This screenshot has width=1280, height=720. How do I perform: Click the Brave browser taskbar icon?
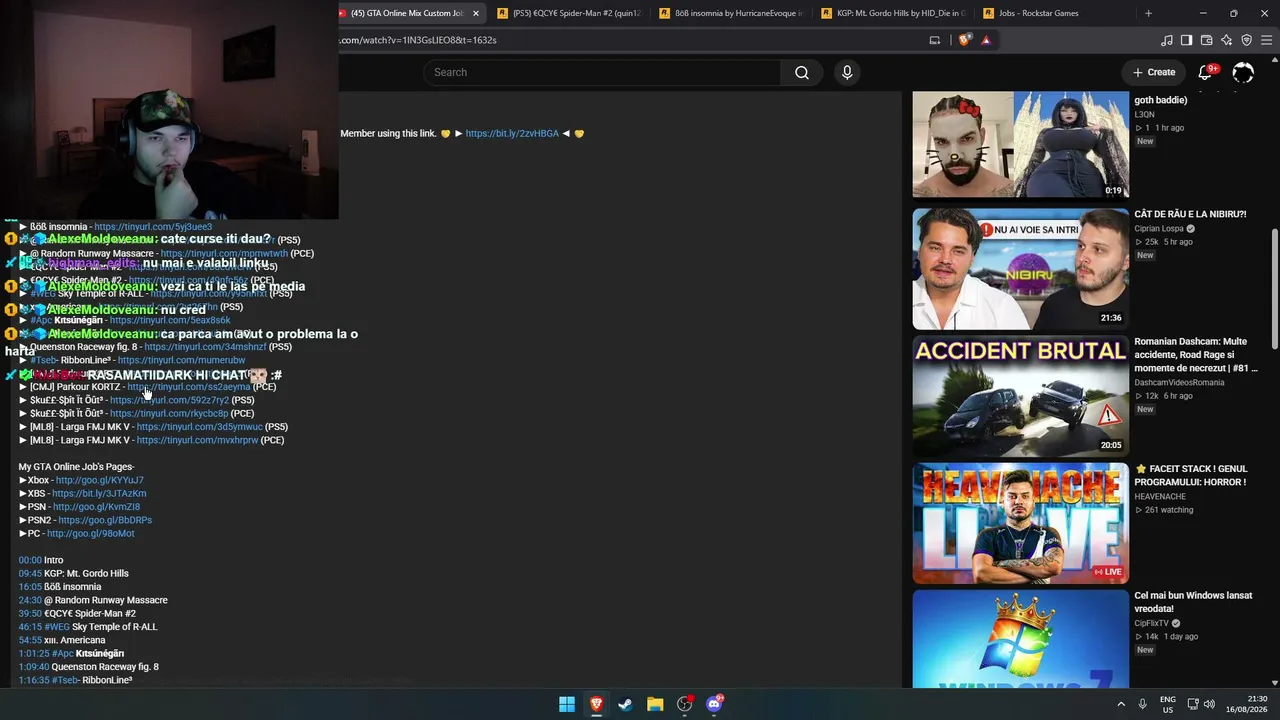pos(596,704)
